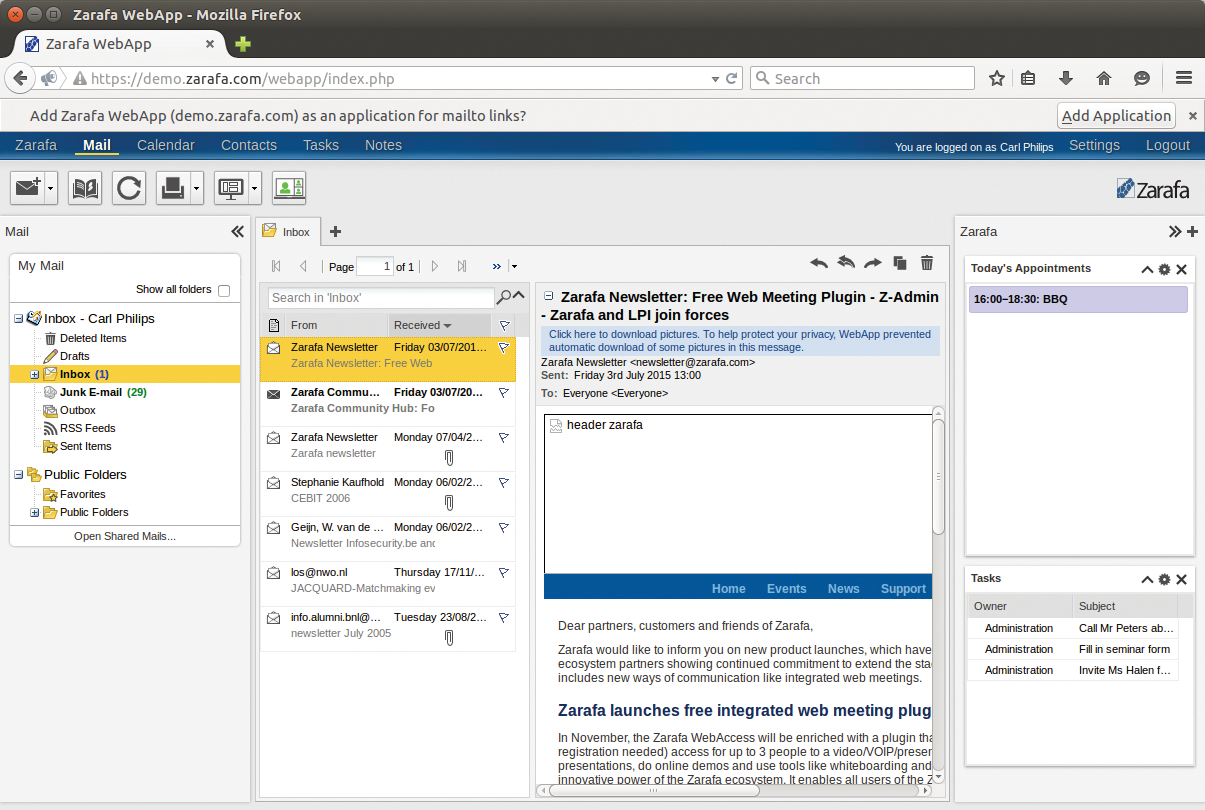Click the Add Application button
1205x810 pixels.
point(1115,115)
